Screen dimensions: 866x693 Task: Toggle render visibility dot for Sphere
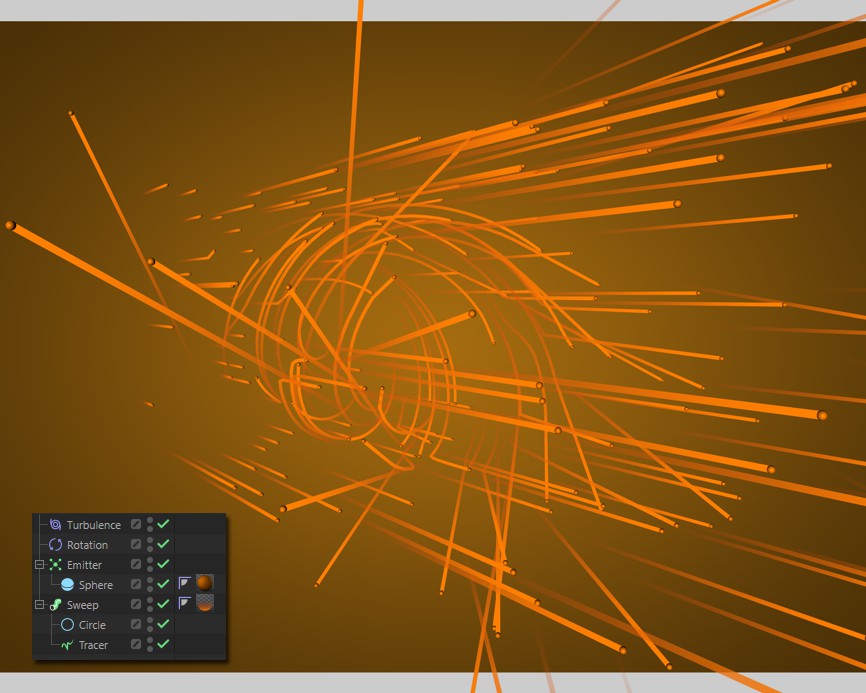coord(150,589)
